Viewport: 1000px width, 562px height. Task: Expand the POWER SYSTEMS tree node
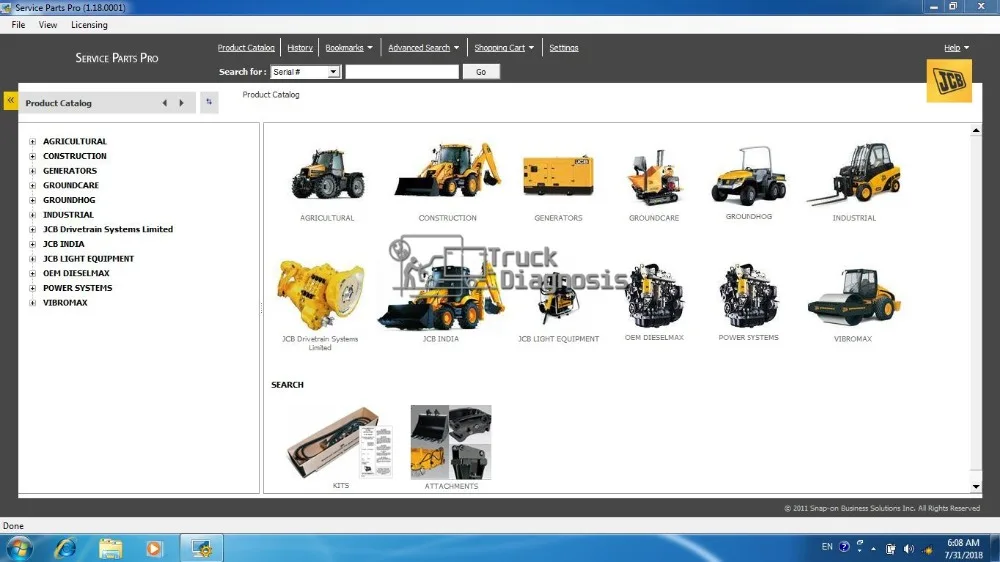point(33,288)
